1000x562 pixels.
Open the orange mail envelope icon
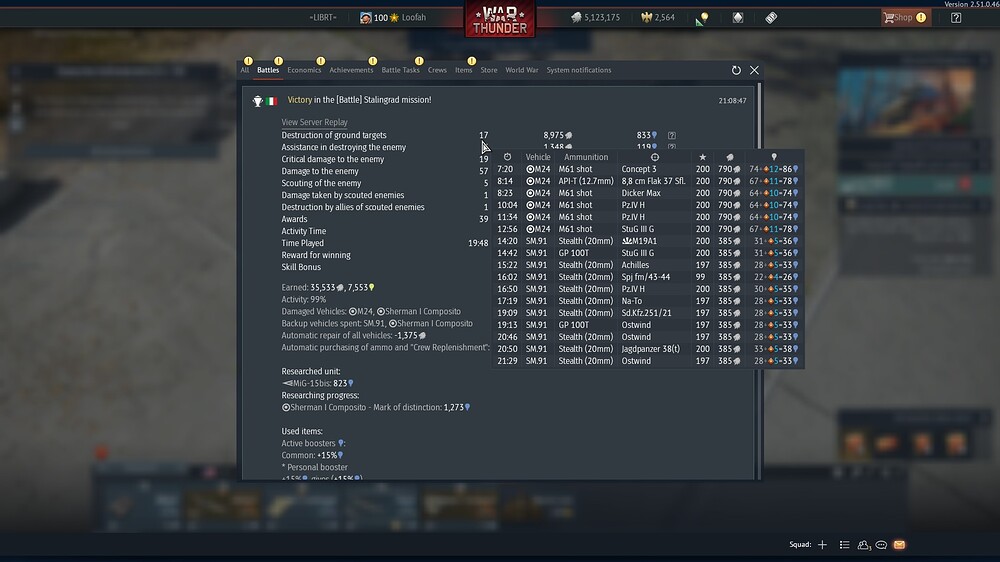tap(899, 545)
